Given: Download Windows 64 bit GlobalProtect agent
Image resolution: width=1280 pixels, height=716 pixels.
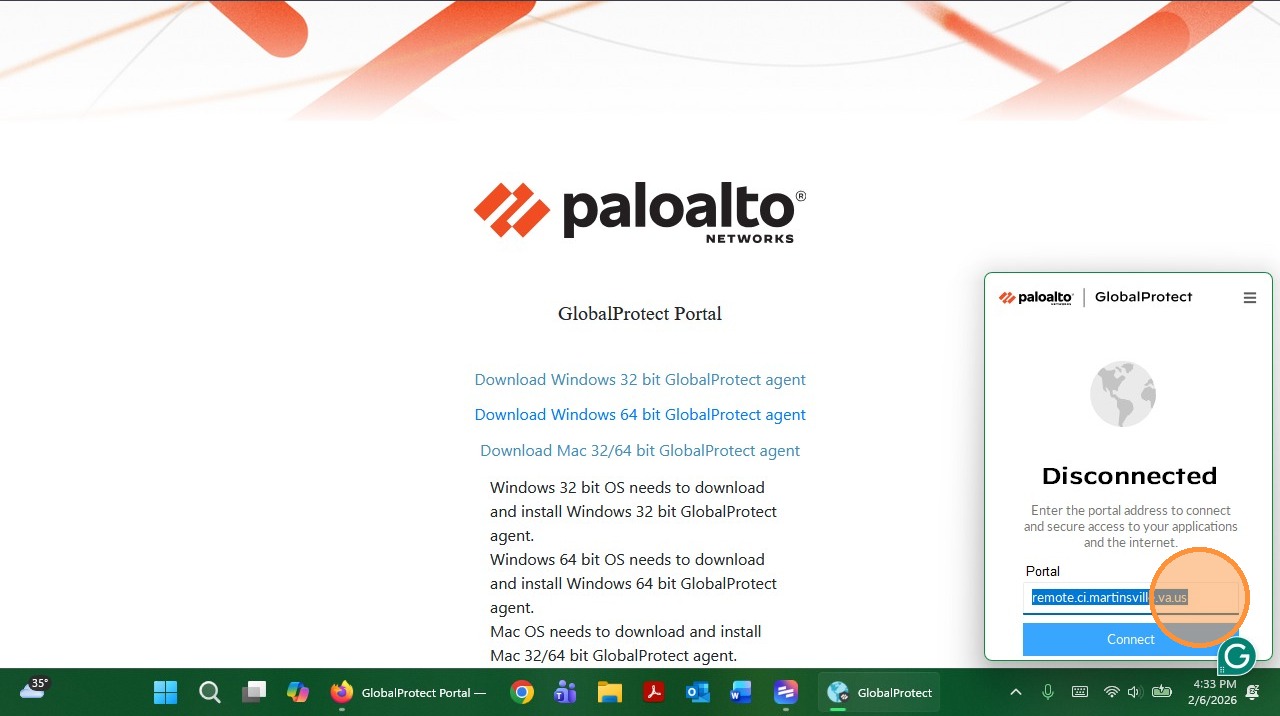Looking at the screenshot, I should coord(640,415).
